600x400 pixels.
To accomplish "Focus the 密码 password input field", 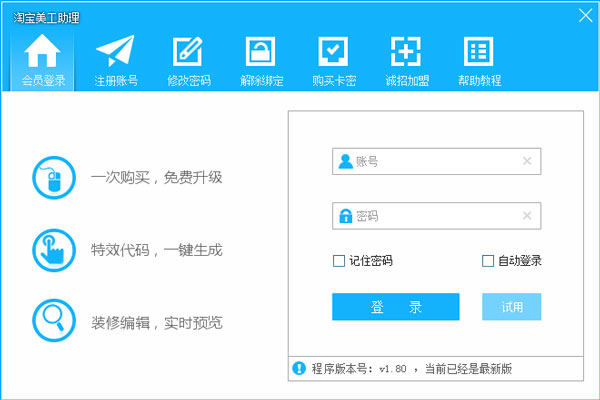I will pos(437,216).
